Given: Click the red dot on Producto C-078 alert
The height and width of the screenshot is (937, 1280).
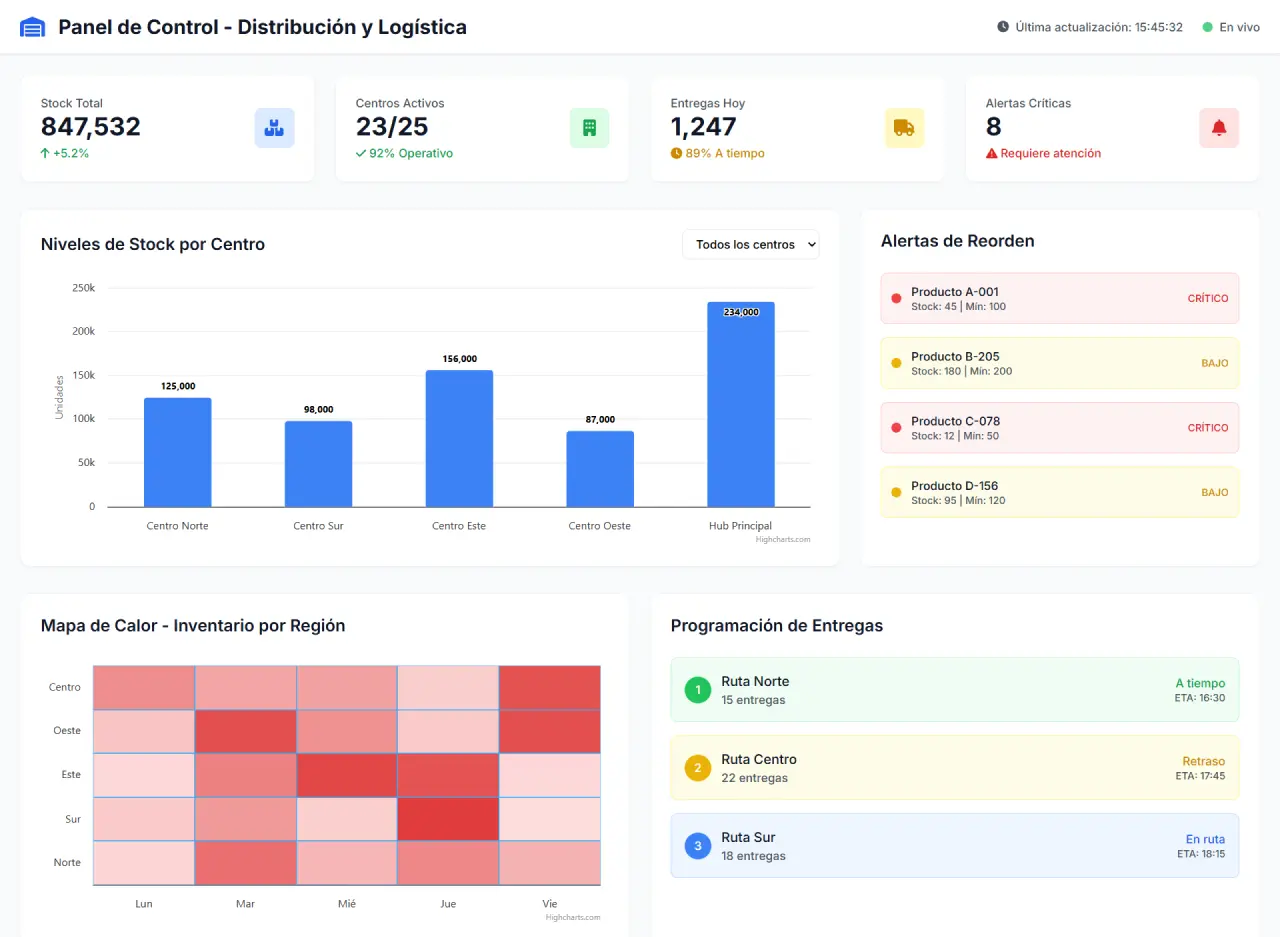Looking at the screenshot, I should [896, 427].
